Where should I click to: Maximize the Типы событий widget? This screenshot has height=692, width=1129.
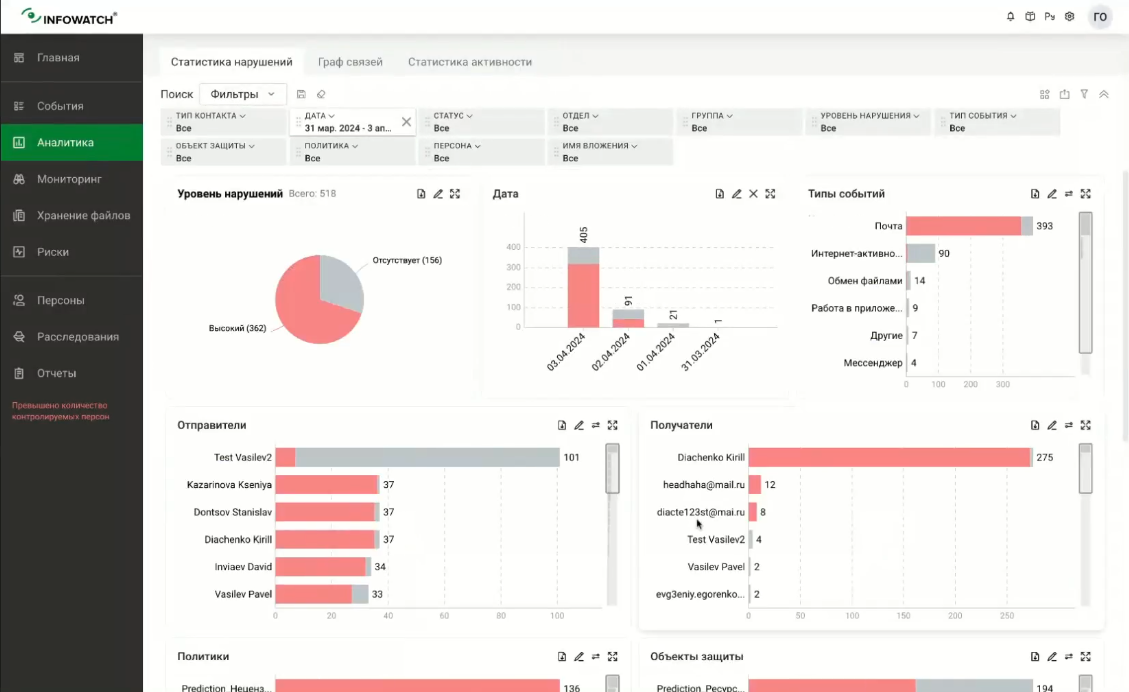click(x=1086, y=194)
